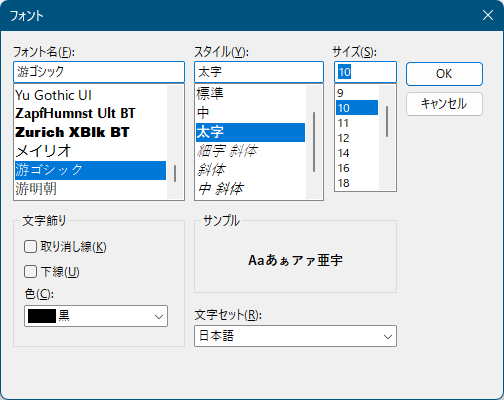Image resolution: width=504 pixels, height=400 pixels.
Task: Click the black color swatch in 色 combo
Action: pos(42,316)
